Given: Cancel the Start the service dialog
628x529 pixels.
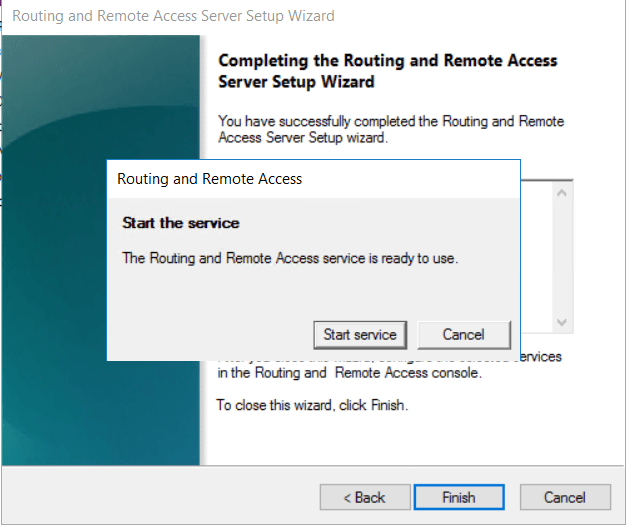Looking at the screenshot, I should coord(464,335).
